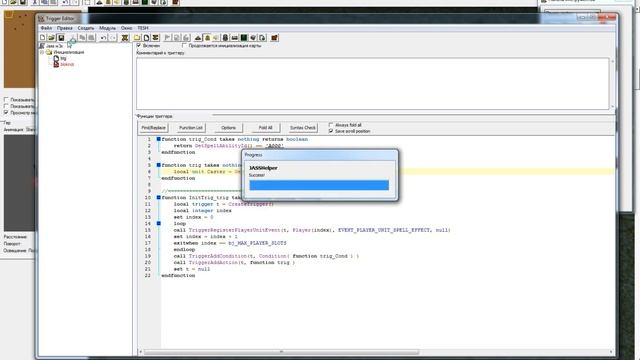Open the AI Editor module icon
Image resolution: width=640 pixels, height=360 pixels.
tap(244, 38)
